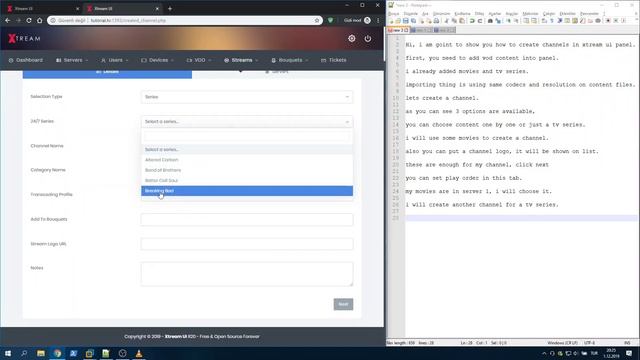Image resolution: width=640 pixels, height=360 pixels.
Task: Expand the Devices menu in navigation bar
Action: [158, 60]
